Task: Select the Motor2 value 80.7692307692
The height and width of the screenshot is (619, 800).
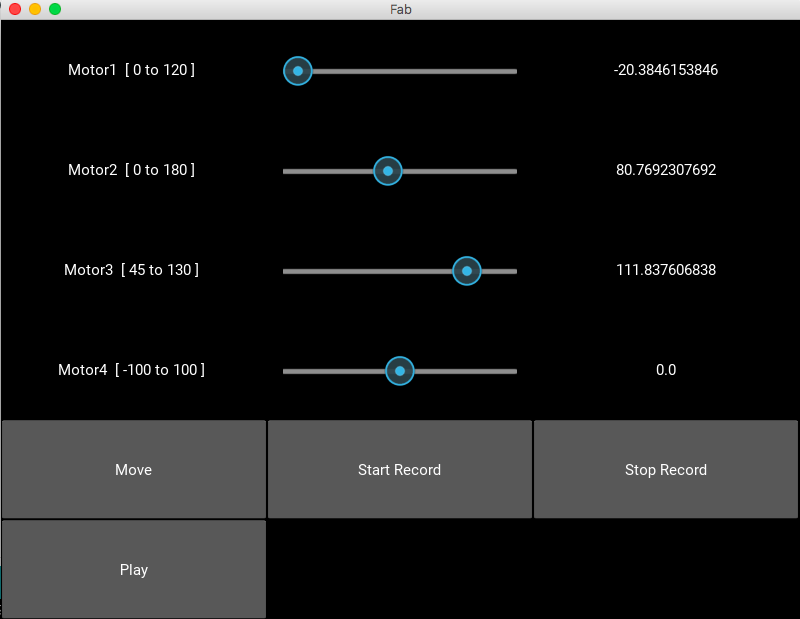Action: pyautogui.click(x=666, y=170)
